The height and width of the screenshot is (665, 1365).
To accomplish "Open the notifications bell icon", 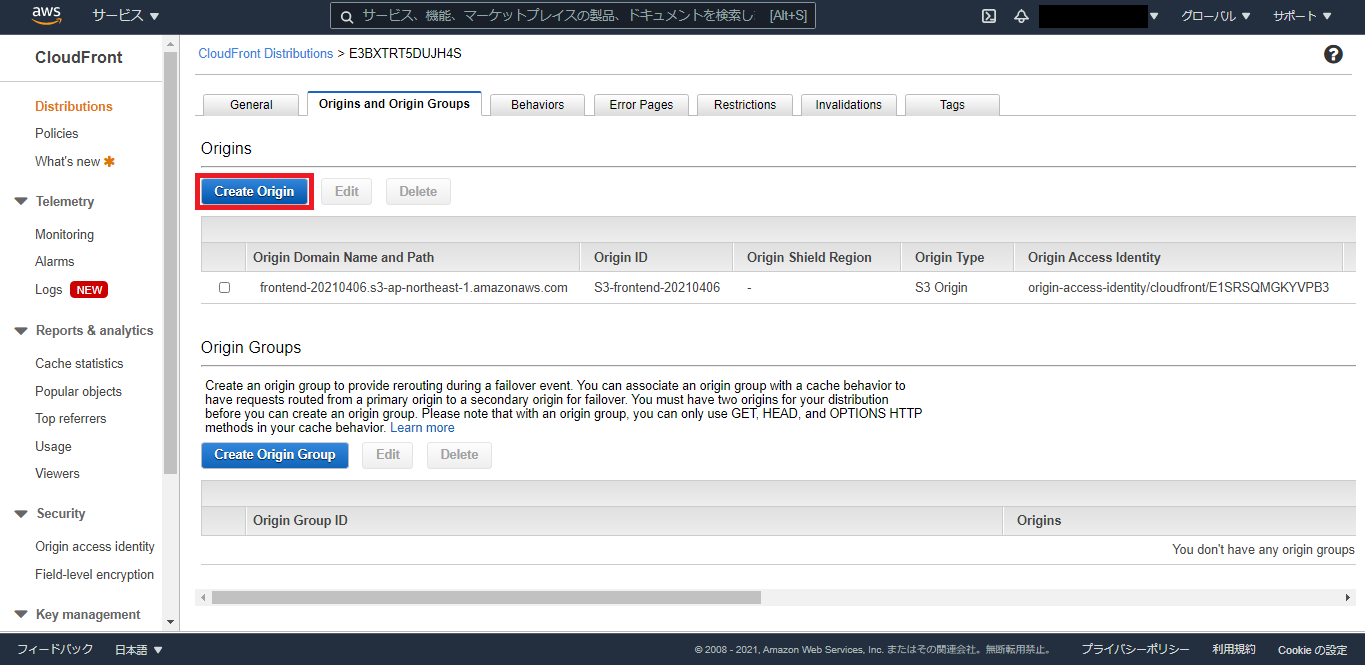I will (1021, 16).
